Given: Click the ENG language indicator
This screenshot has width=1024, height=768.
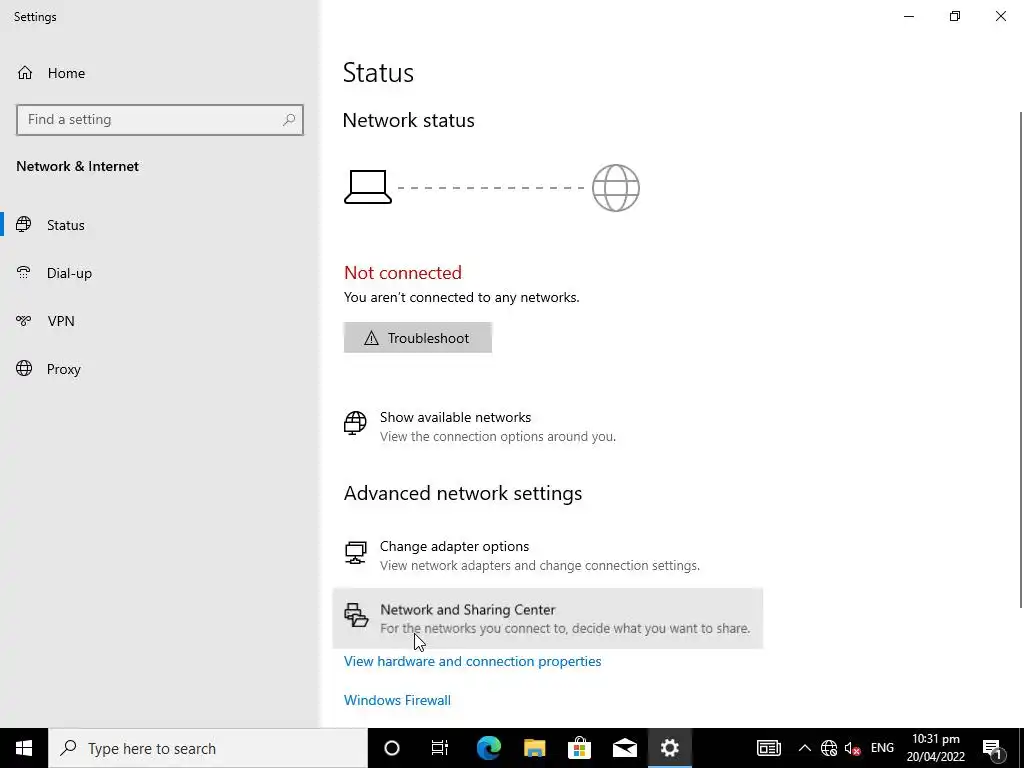Looking at the screenshot, I should (882, 748).
